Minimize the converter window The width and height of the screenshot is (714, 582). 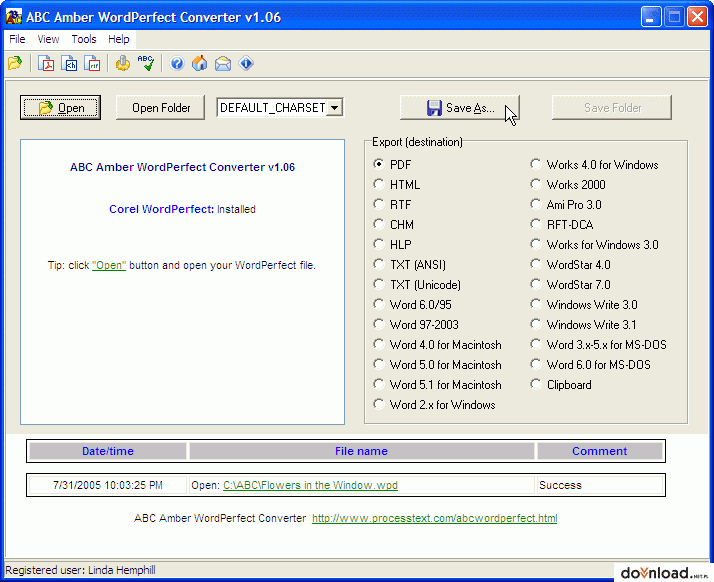(x=651, y=17)
